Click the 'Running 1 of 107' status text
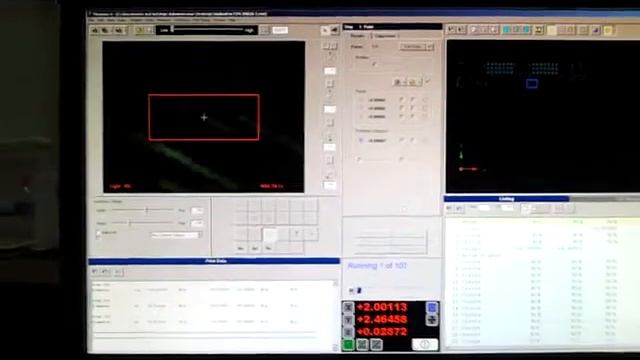The height and width of the screenshot is (360, 640). tap(377, 266)
